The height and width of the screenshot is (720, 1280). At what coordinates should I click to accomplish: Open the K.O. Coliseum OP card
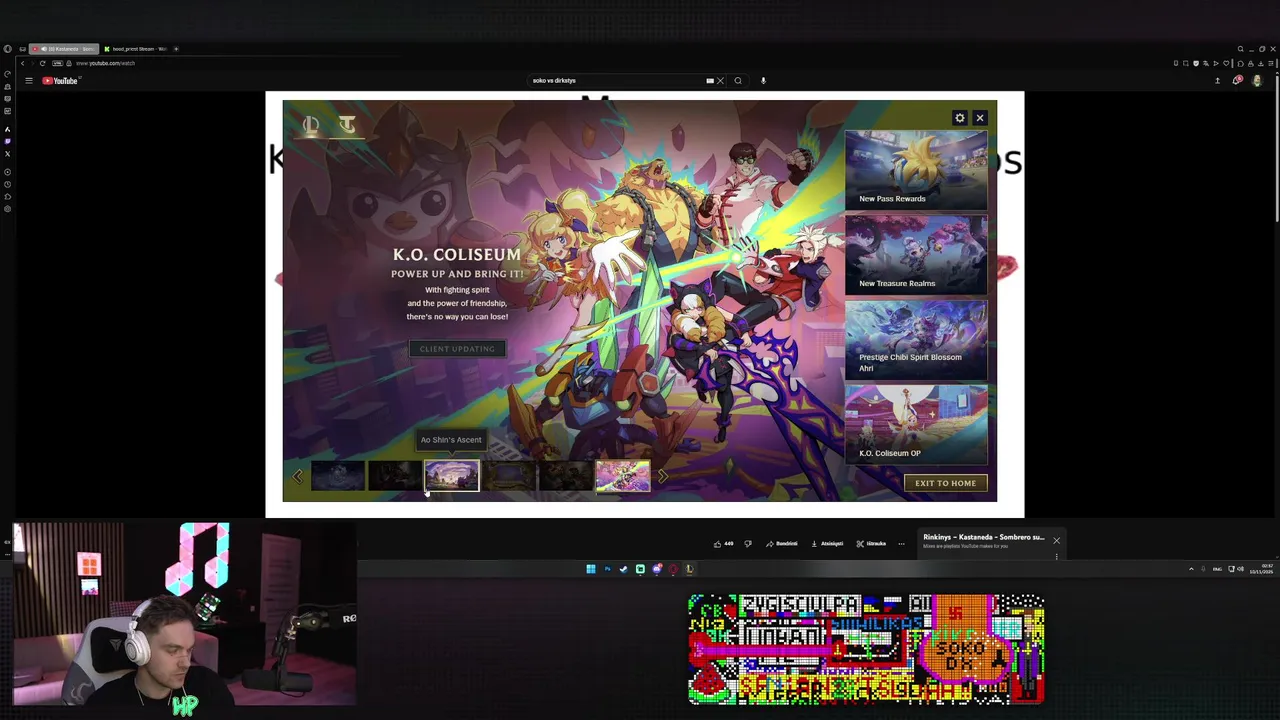pos(916,425)
